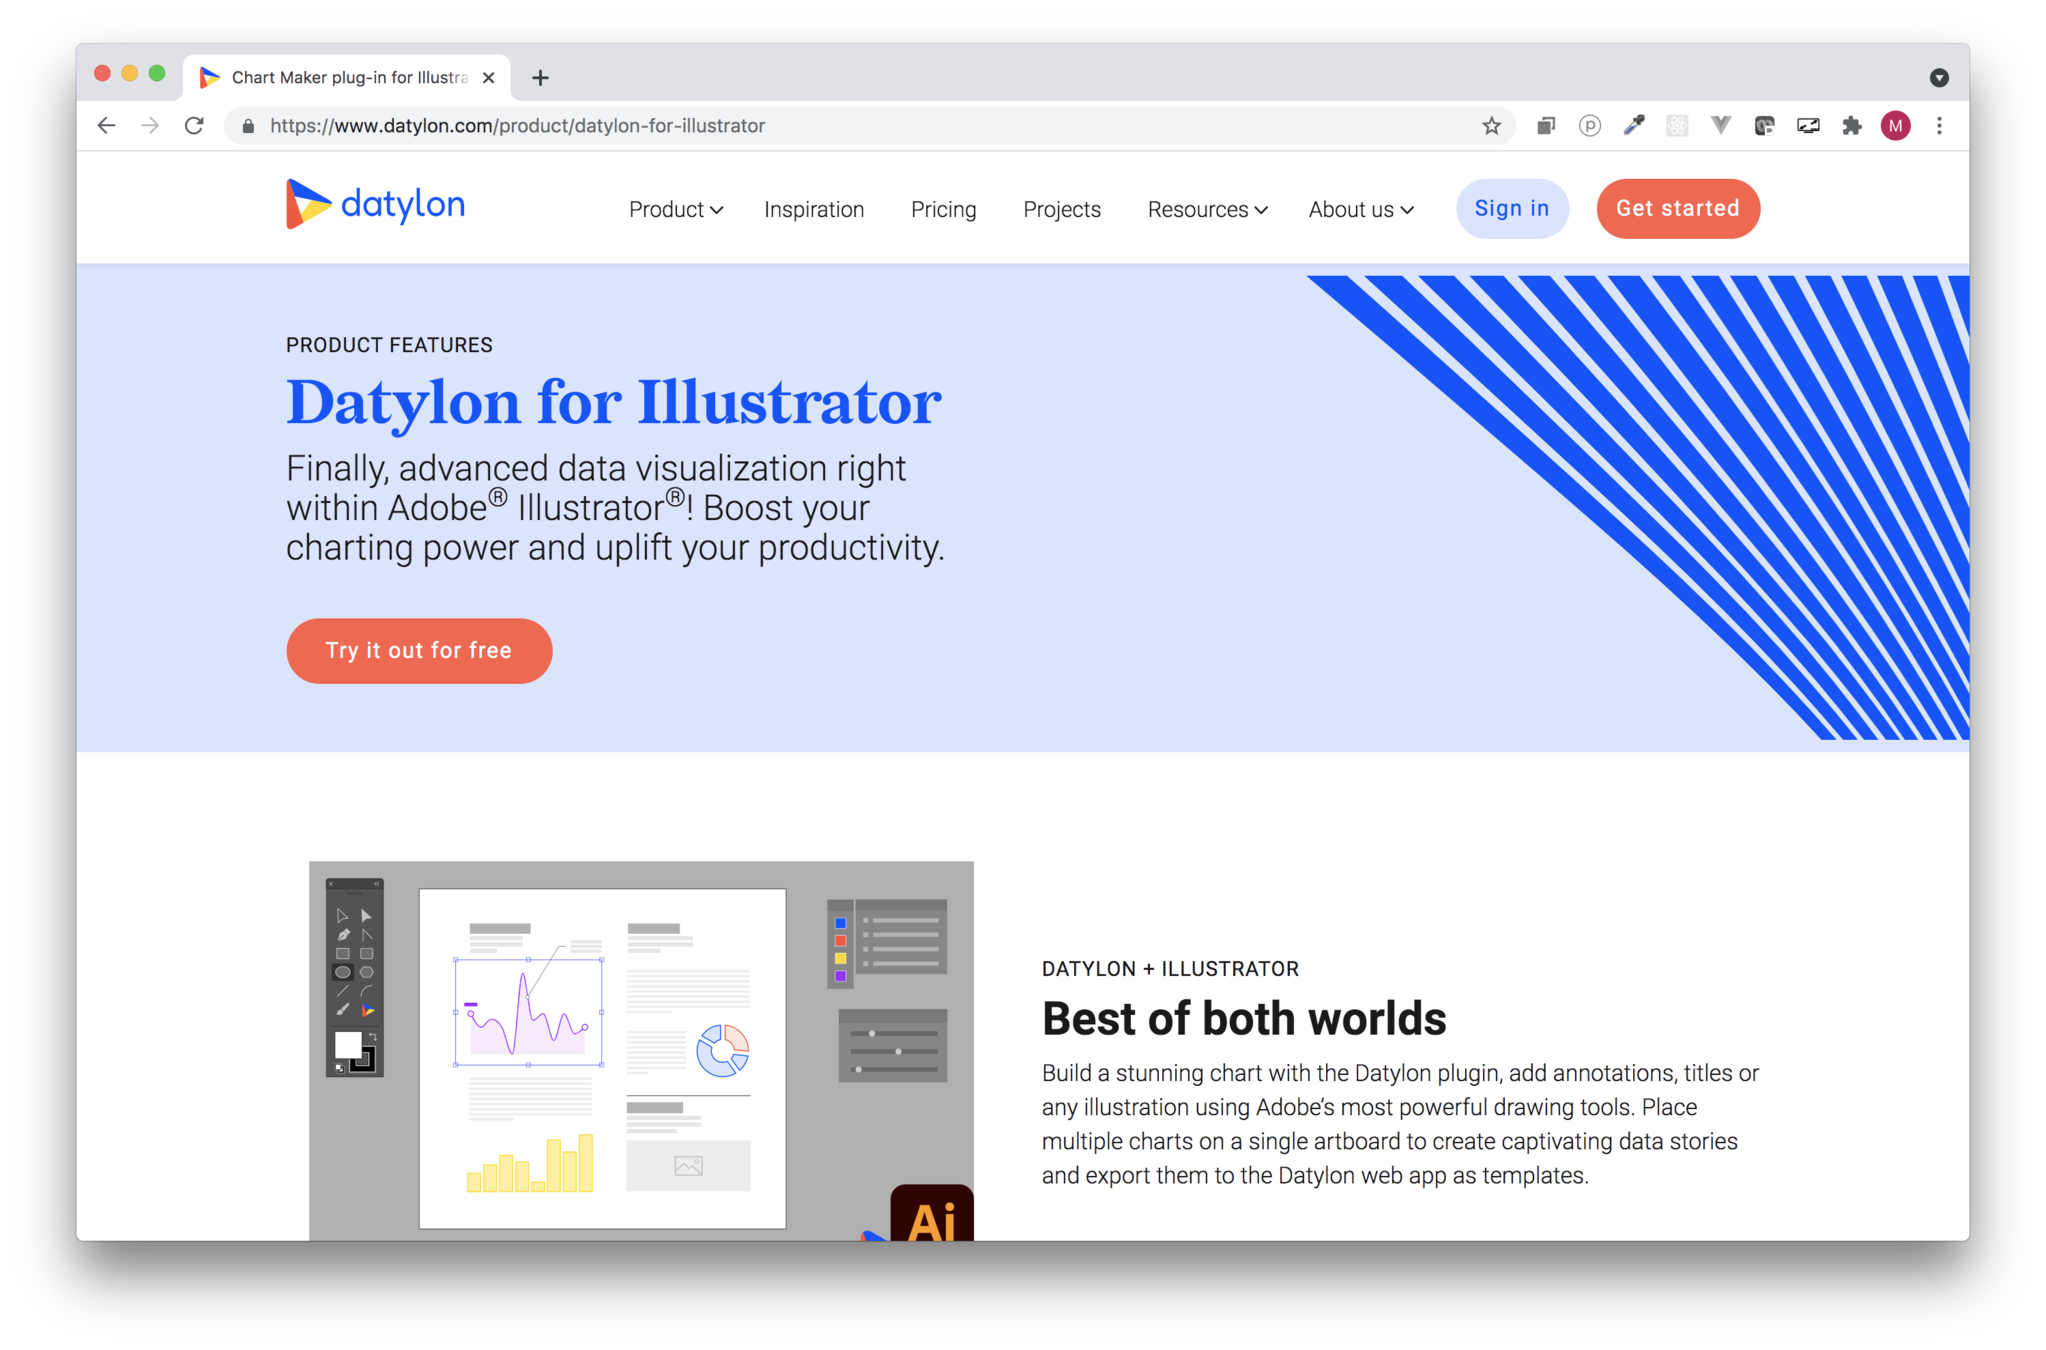Click the eyedropper color picker extension
Image resolution: width=2046 pixels, height=1350 pixels.
coord(1634,126)
